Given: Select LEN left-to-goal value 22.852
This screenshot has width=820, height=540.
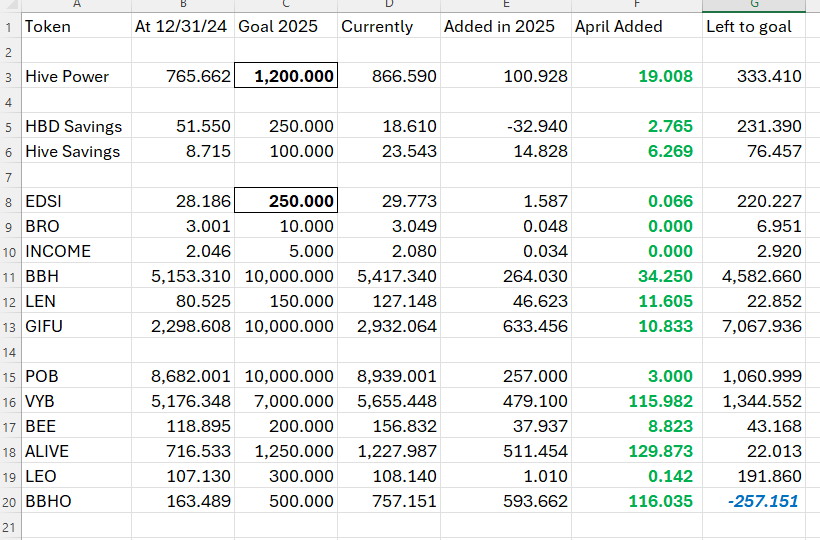Looking at the screenshot, I should click(754, 301).
